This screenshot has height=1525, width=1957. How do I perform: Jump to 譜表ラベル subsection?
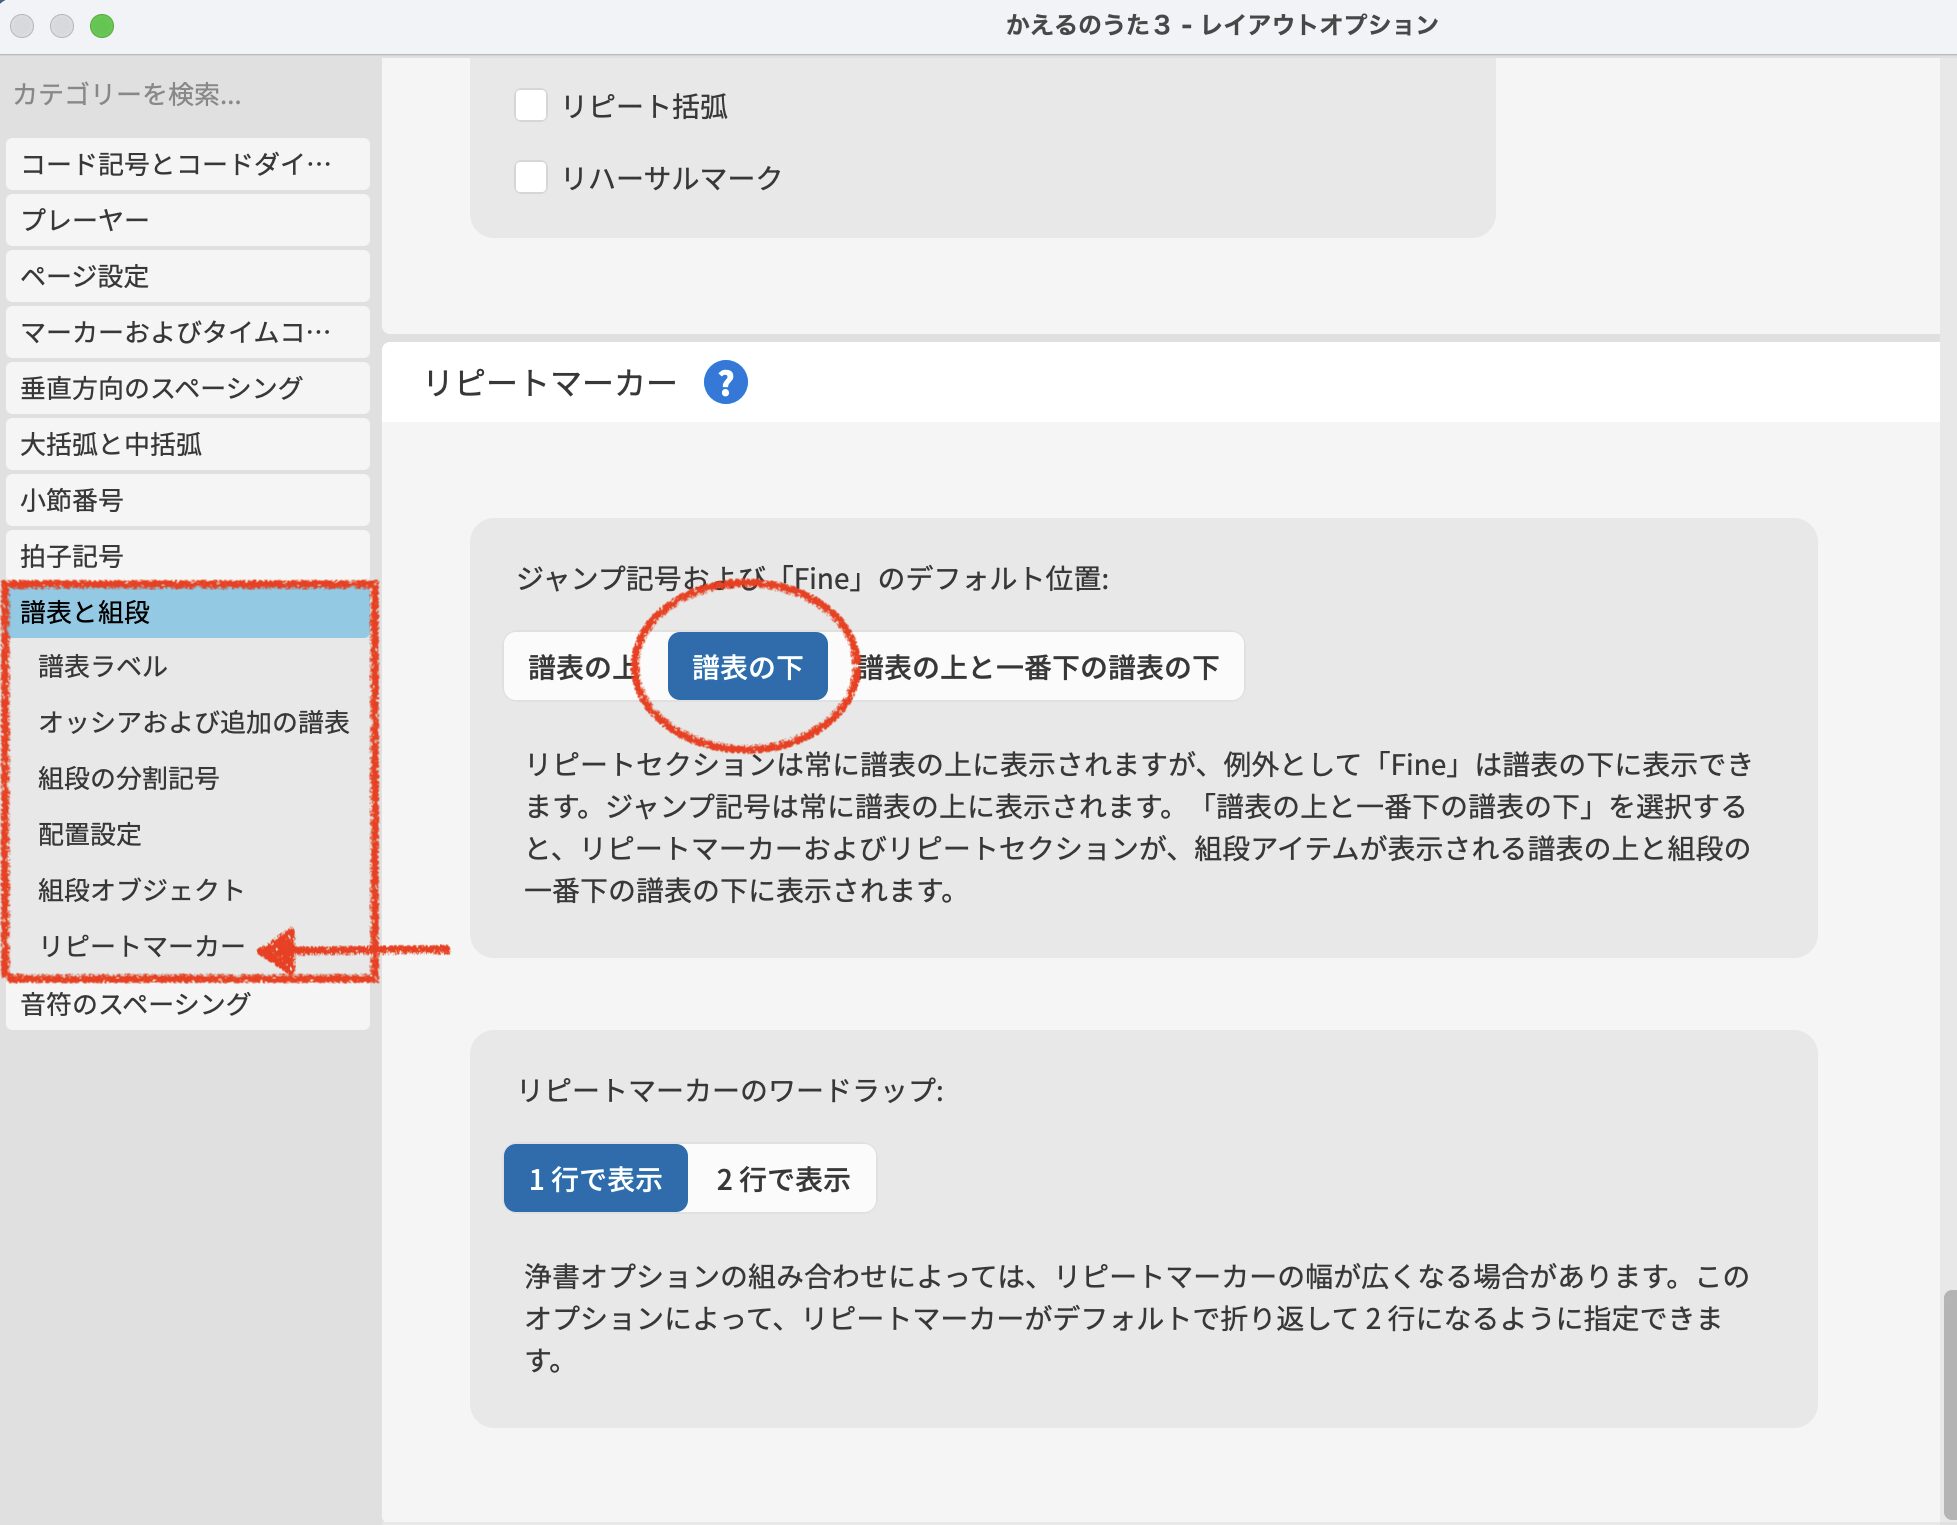pos(103,666)
